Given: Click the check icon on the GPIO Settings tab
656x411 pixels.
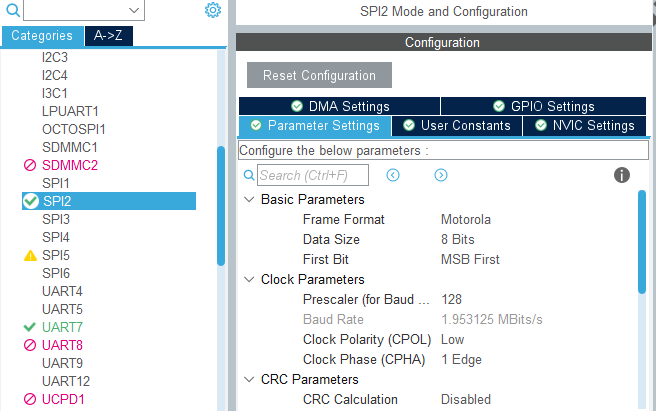Looking at the screenshot, I should point(499,106).
